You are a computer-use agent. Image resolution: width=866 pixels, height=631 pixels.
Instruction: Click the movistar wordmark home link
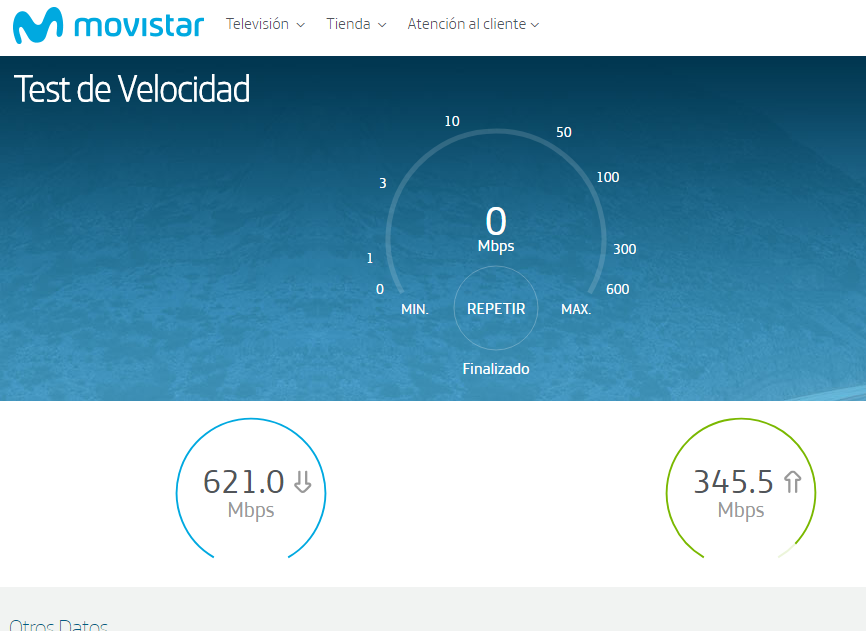(139, 25)
